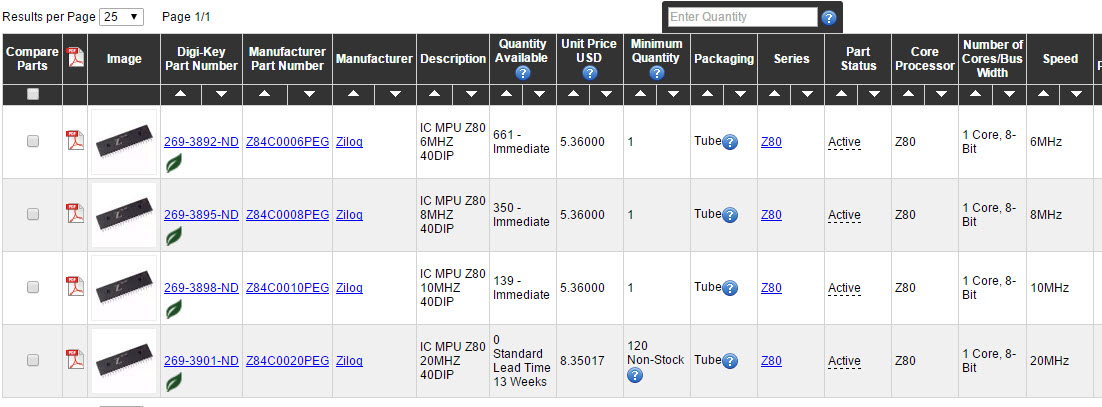
Task: Sort Manufacturer column descending
Action: 395,94
